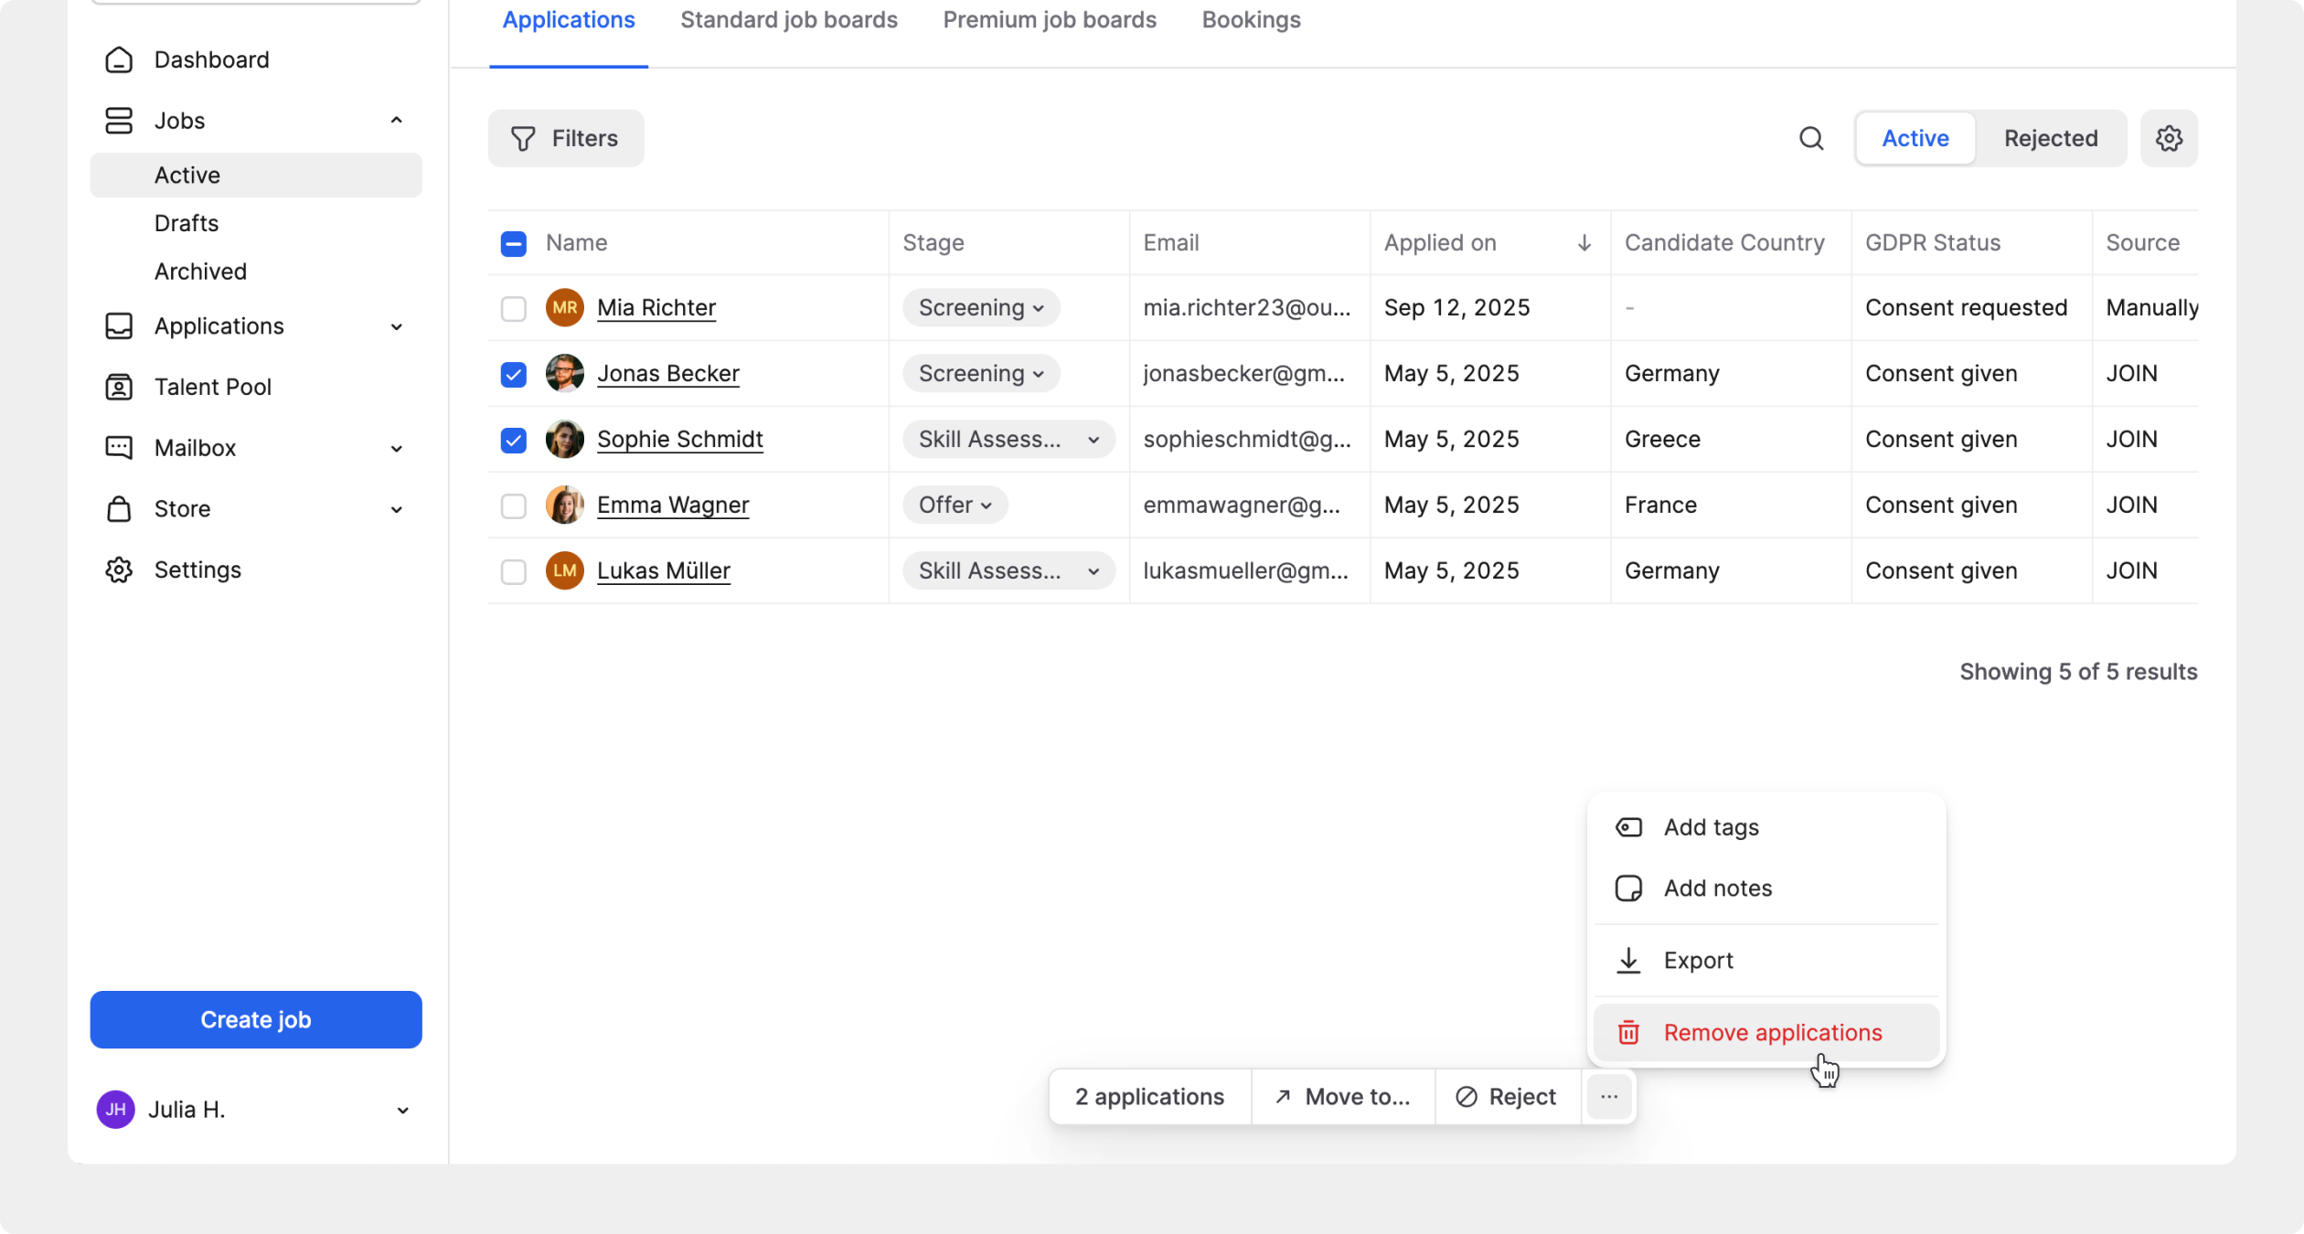Click Lukas Müller's LM avatar
The width and height of the screenshot is (2304, 1234).
[564, 571]
